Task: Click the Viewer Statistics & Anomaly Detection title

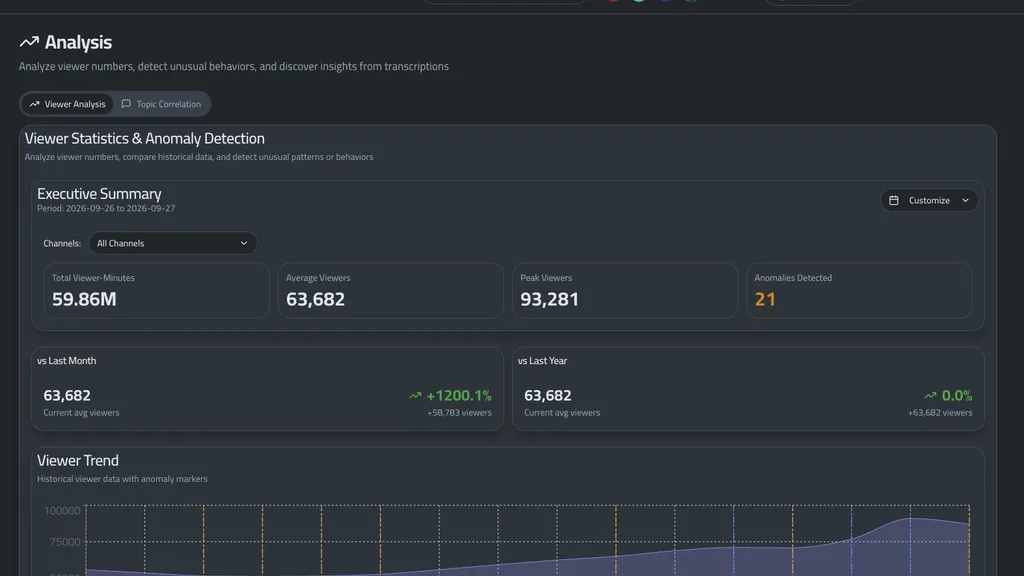Action: 144,138
